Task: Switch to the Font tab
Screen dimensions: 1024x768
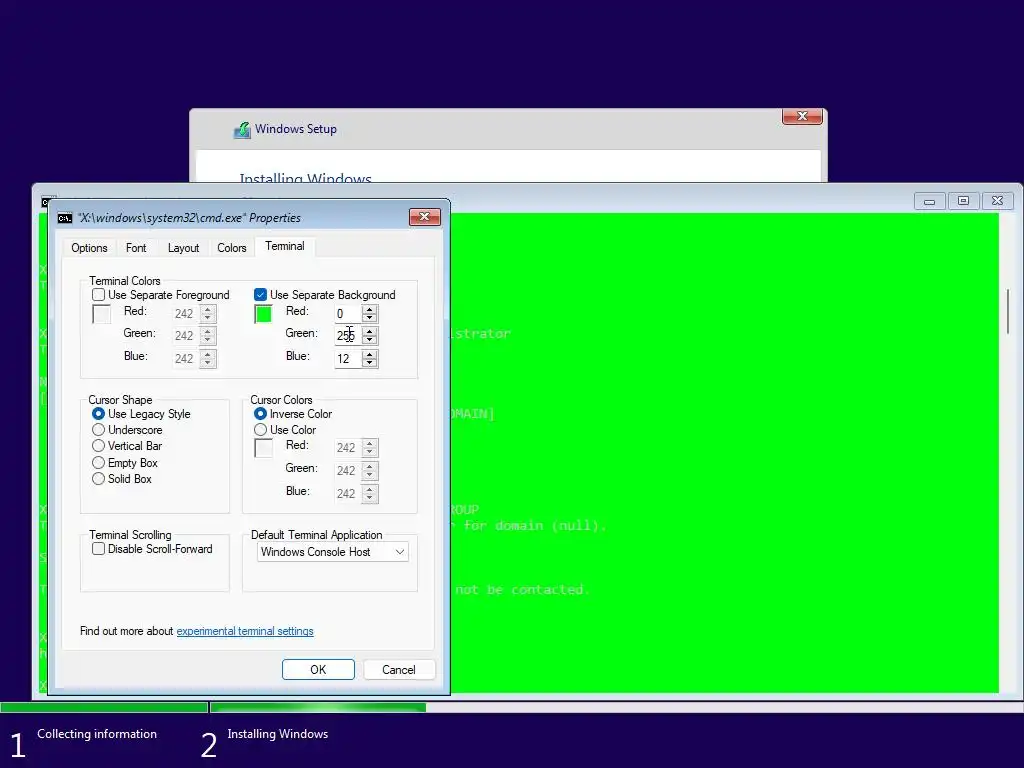Action: tap(136, 248)
